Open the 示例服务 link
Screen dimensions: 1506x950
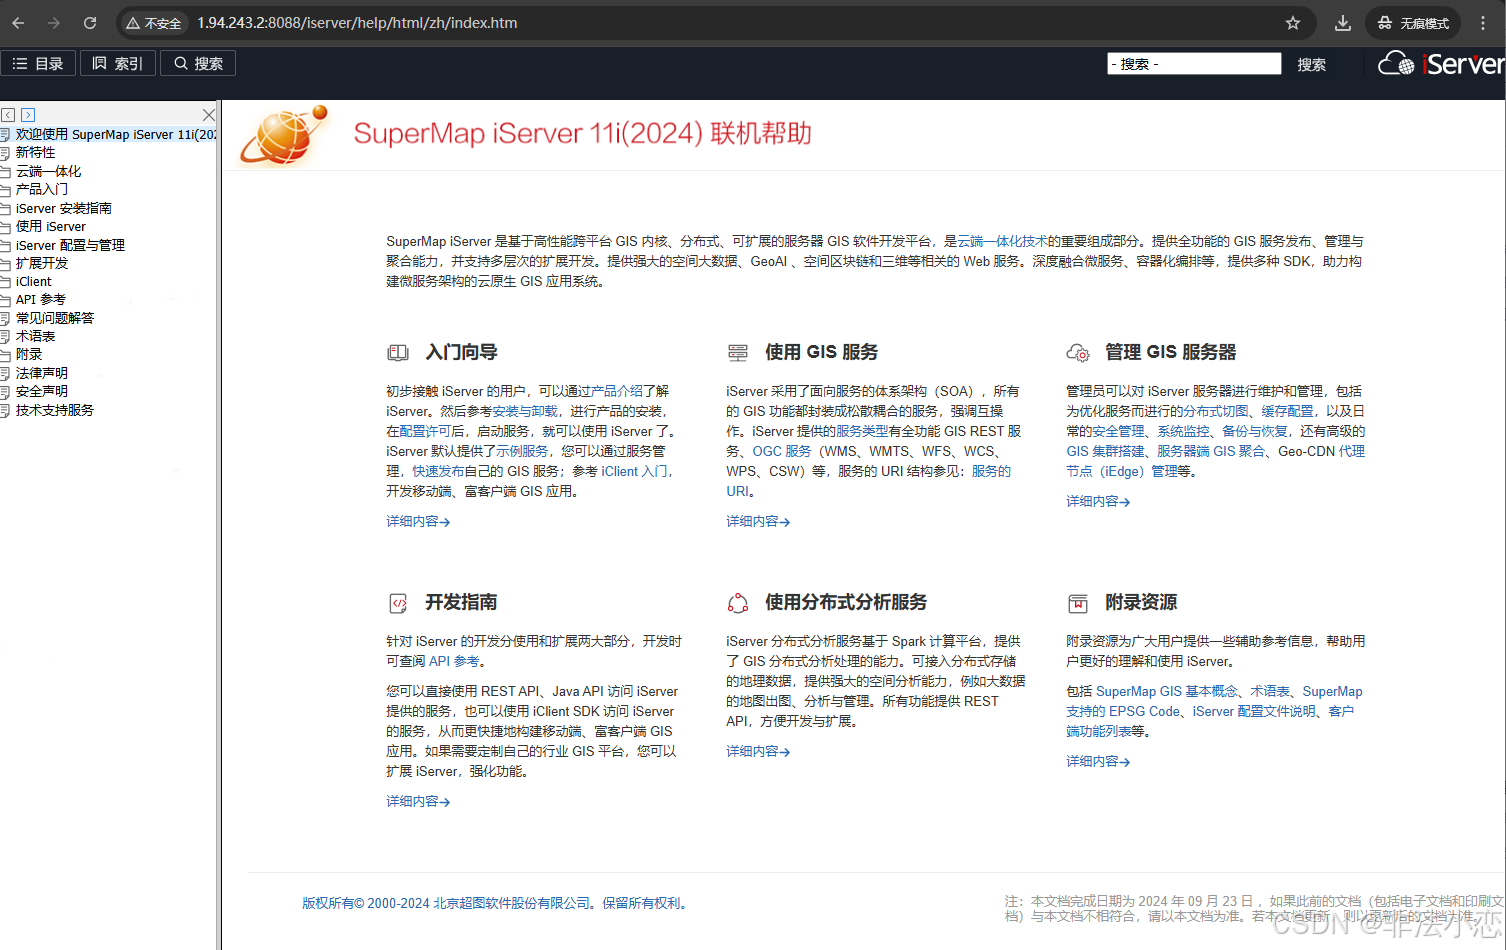coord(522,451)
